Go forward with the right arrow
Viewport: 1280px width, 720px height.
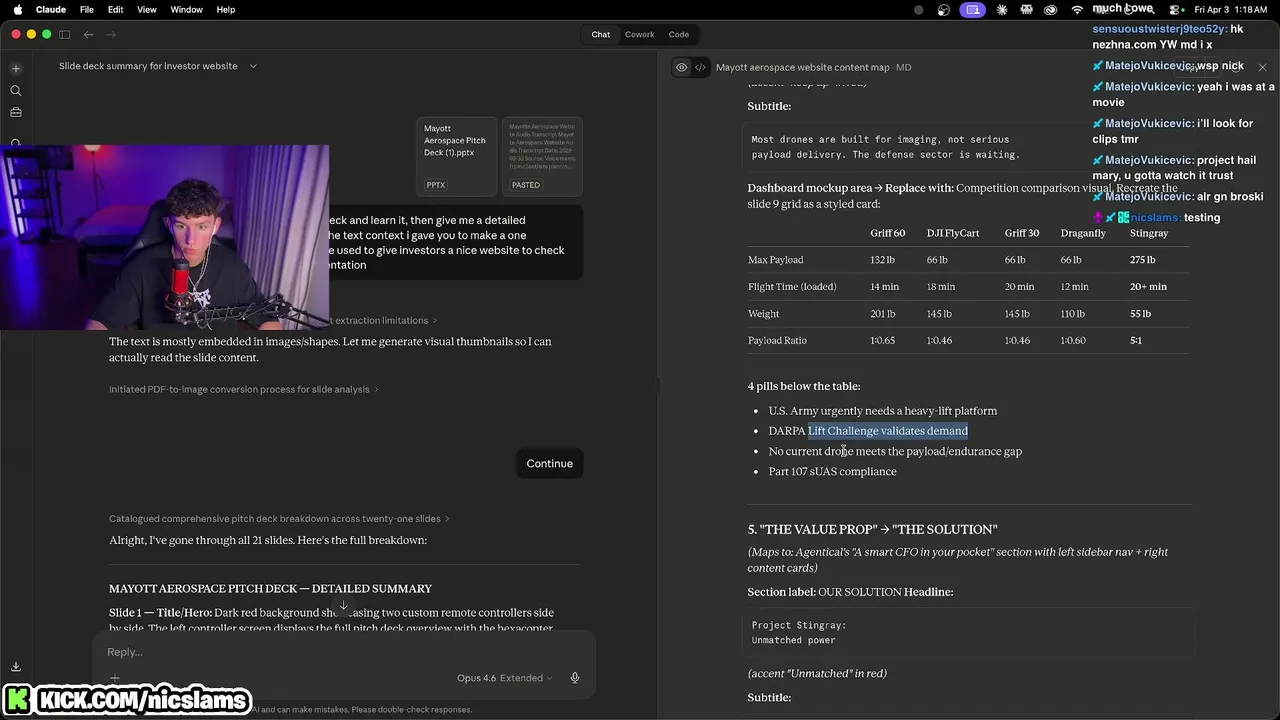[111, 34]
